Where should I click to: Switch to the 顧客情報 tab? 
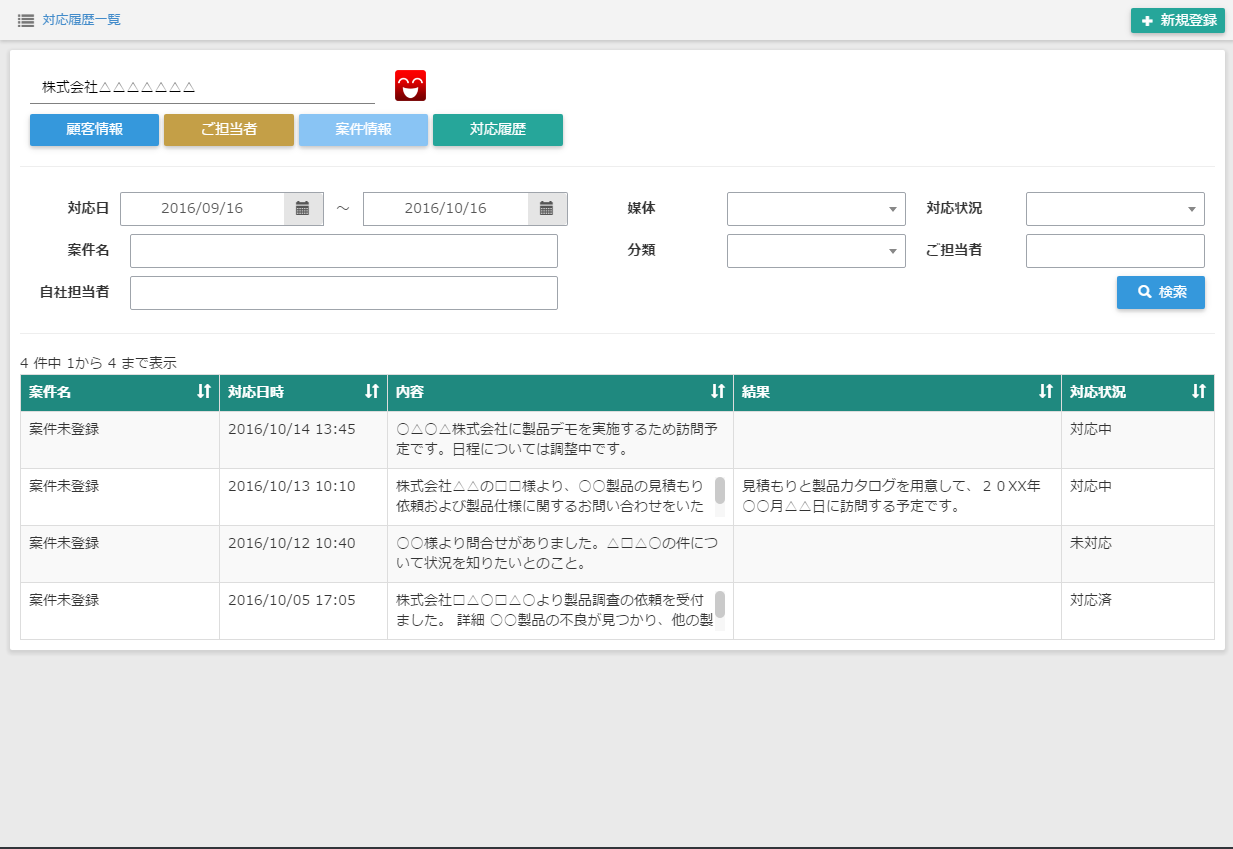tap(94, 130)
